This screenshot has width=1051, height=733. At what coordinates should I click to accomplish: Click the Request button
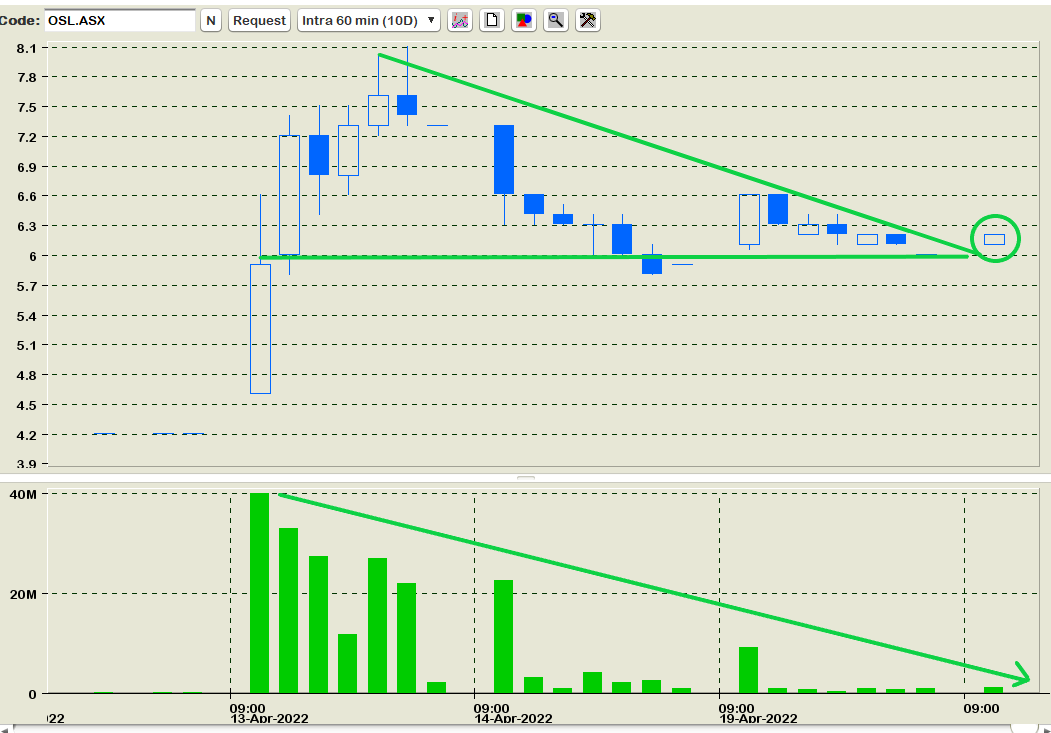click(x=259, y=20)
